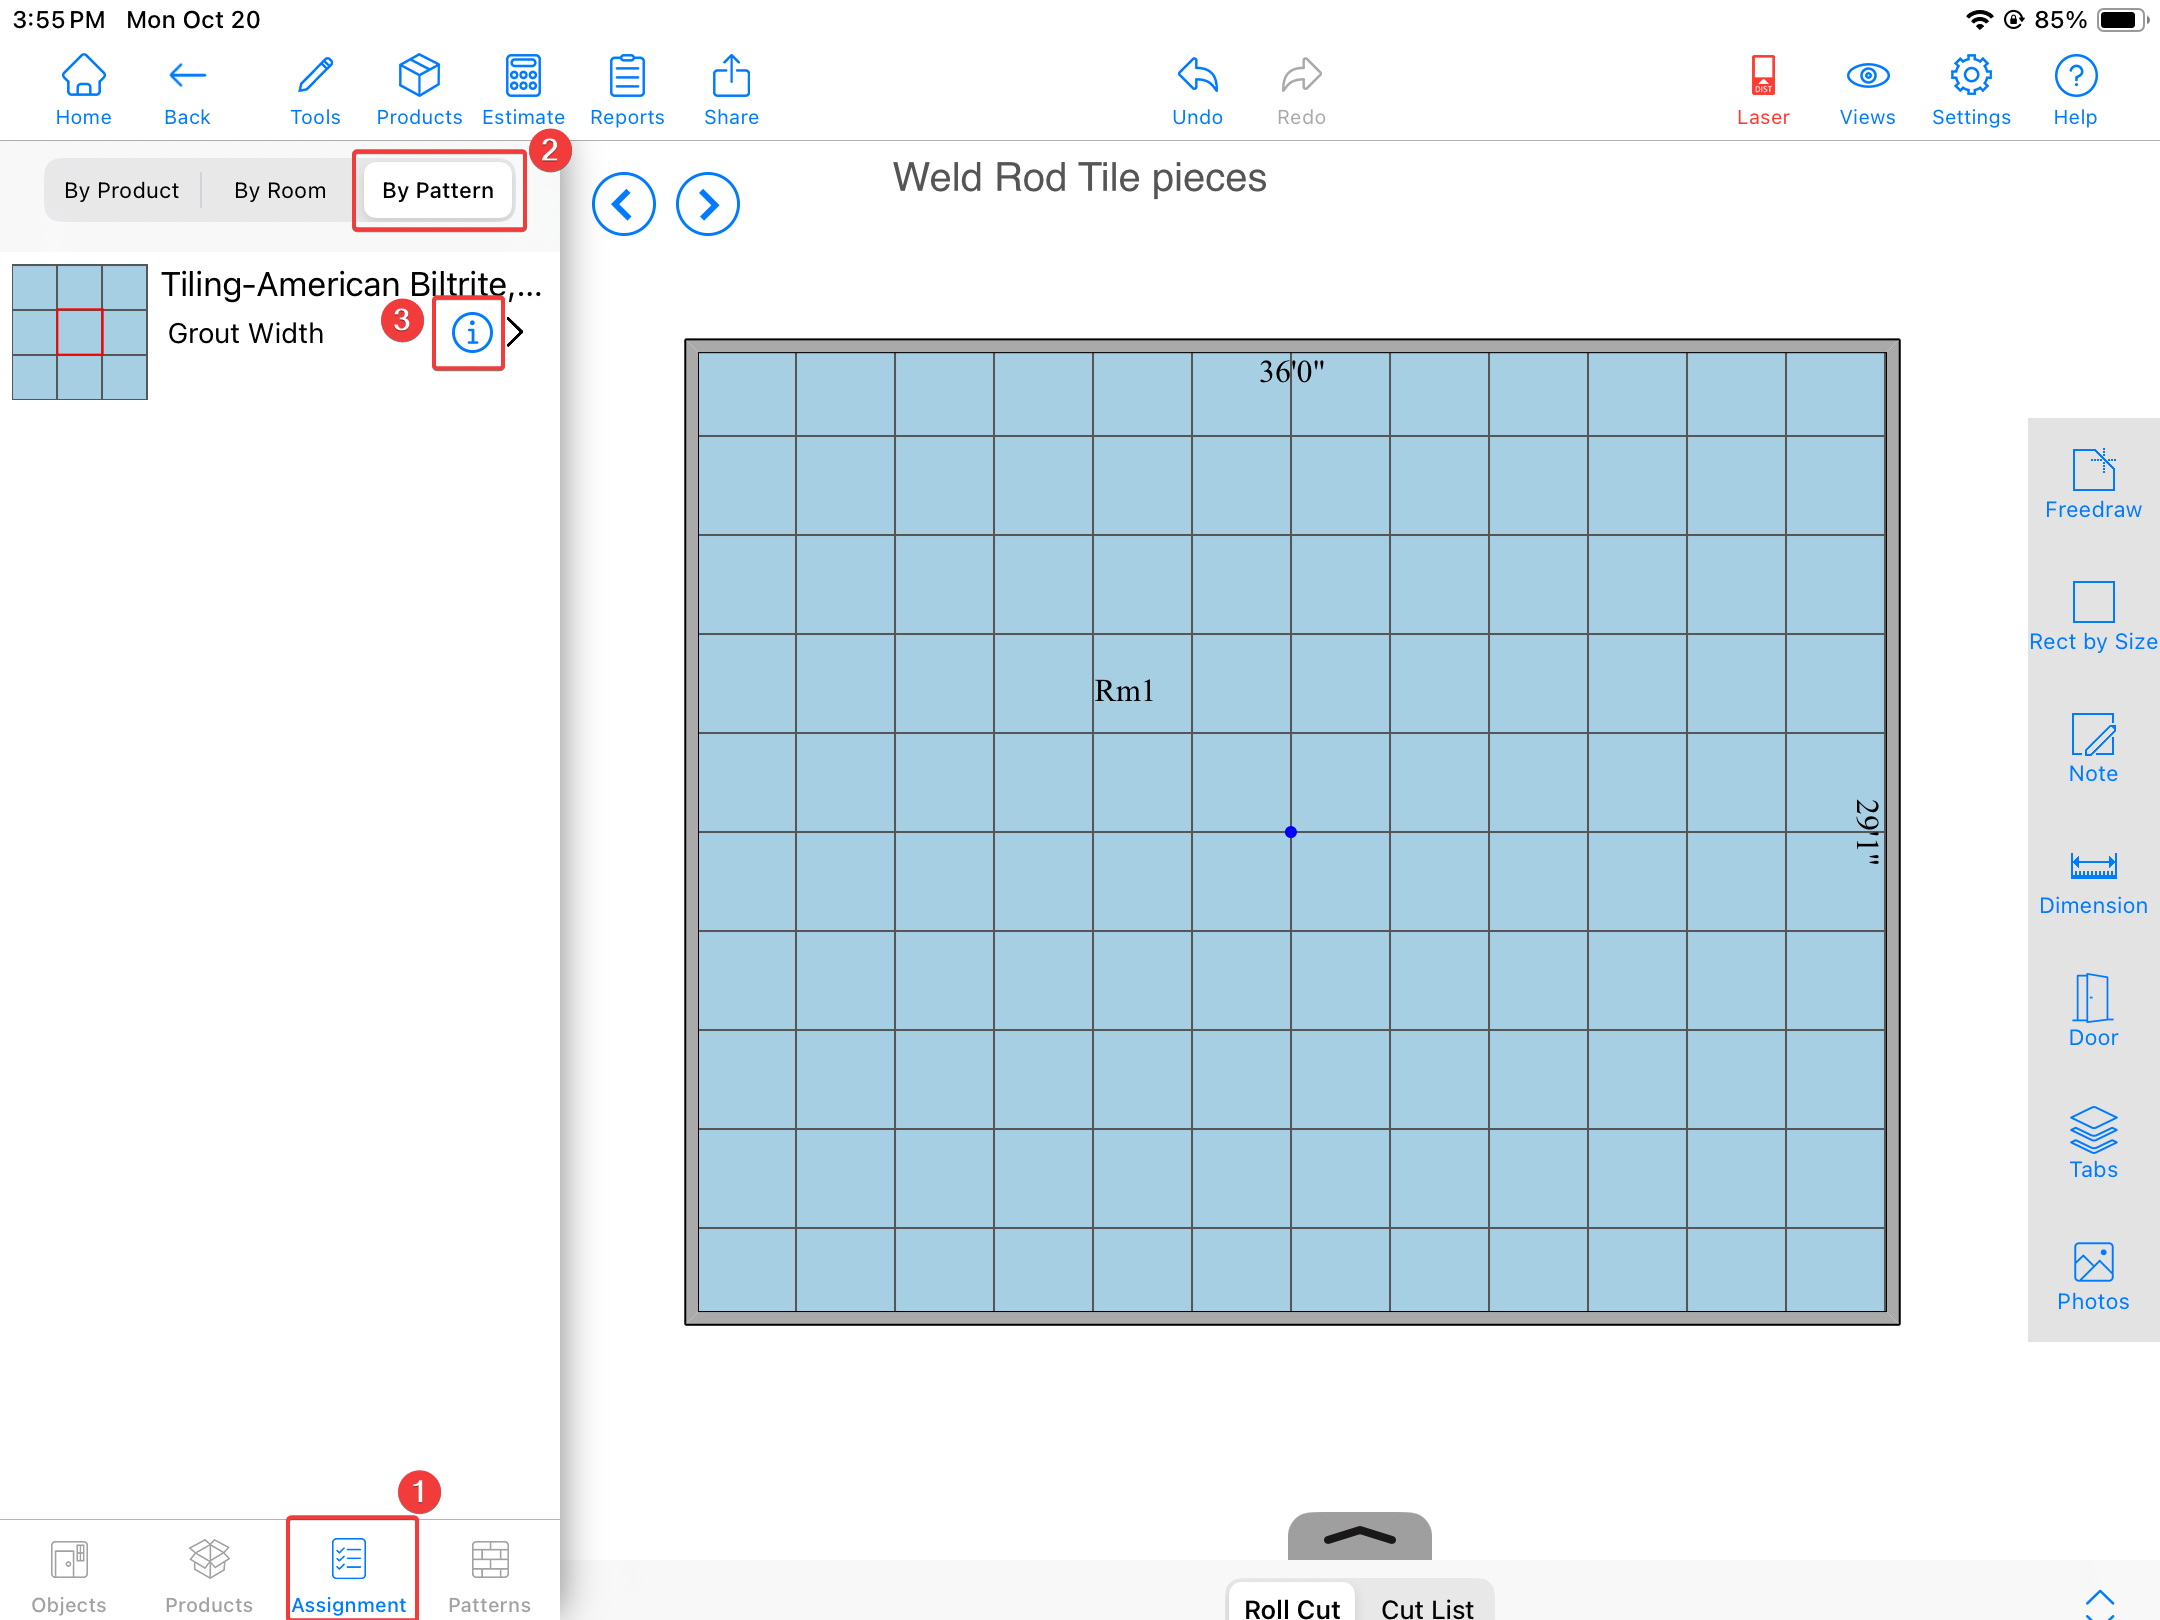Viewport: 2160px width, 1620px height.
Task: Show the pattern info button
Action: pyautogui.click(x=471, y=332)
